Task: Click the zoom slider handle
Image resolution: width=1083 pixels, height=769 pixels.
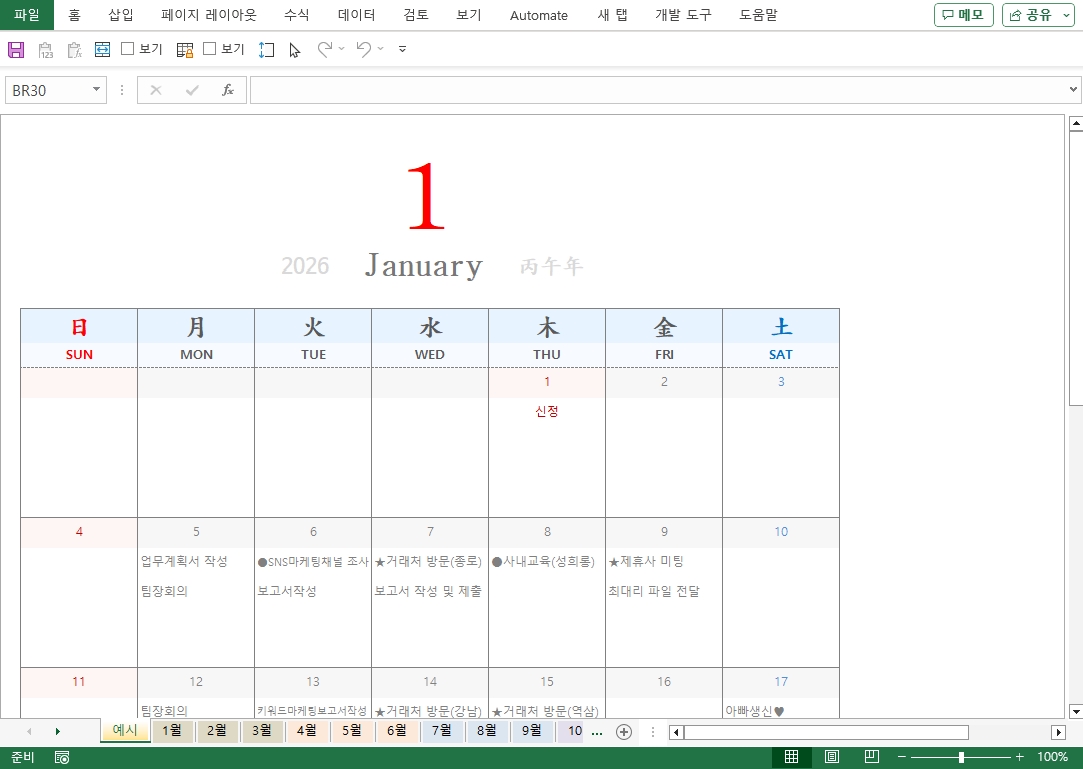Action: click(x=961, y=757)
